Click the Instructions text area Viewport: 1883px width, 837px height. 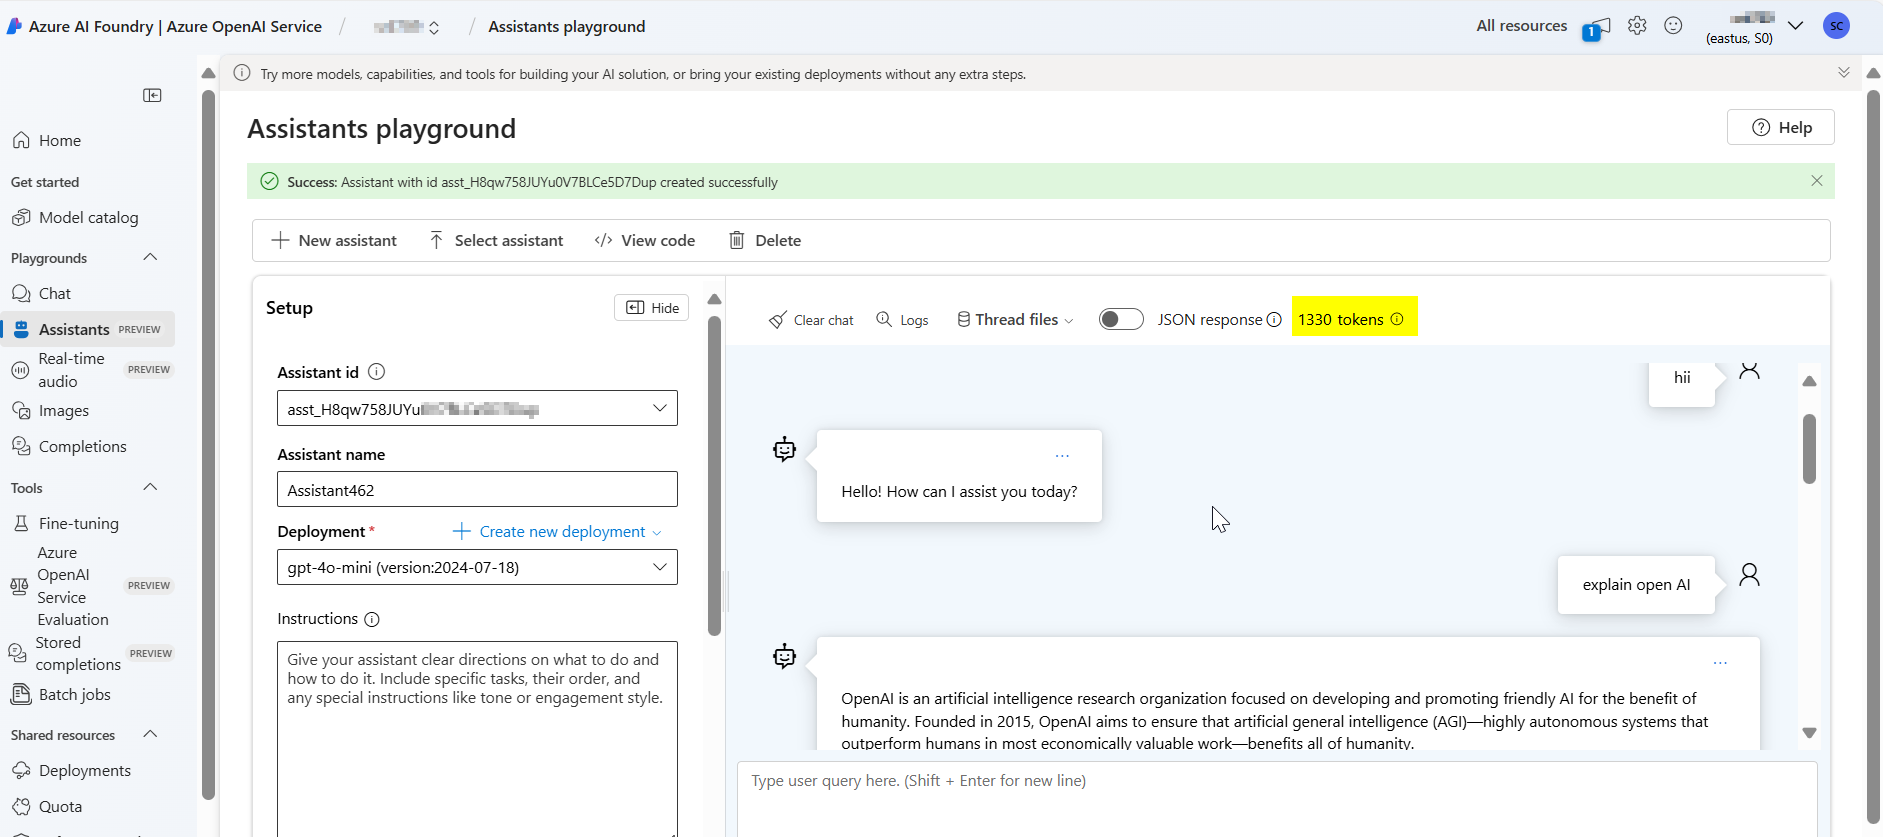click(x=477, y=738)
